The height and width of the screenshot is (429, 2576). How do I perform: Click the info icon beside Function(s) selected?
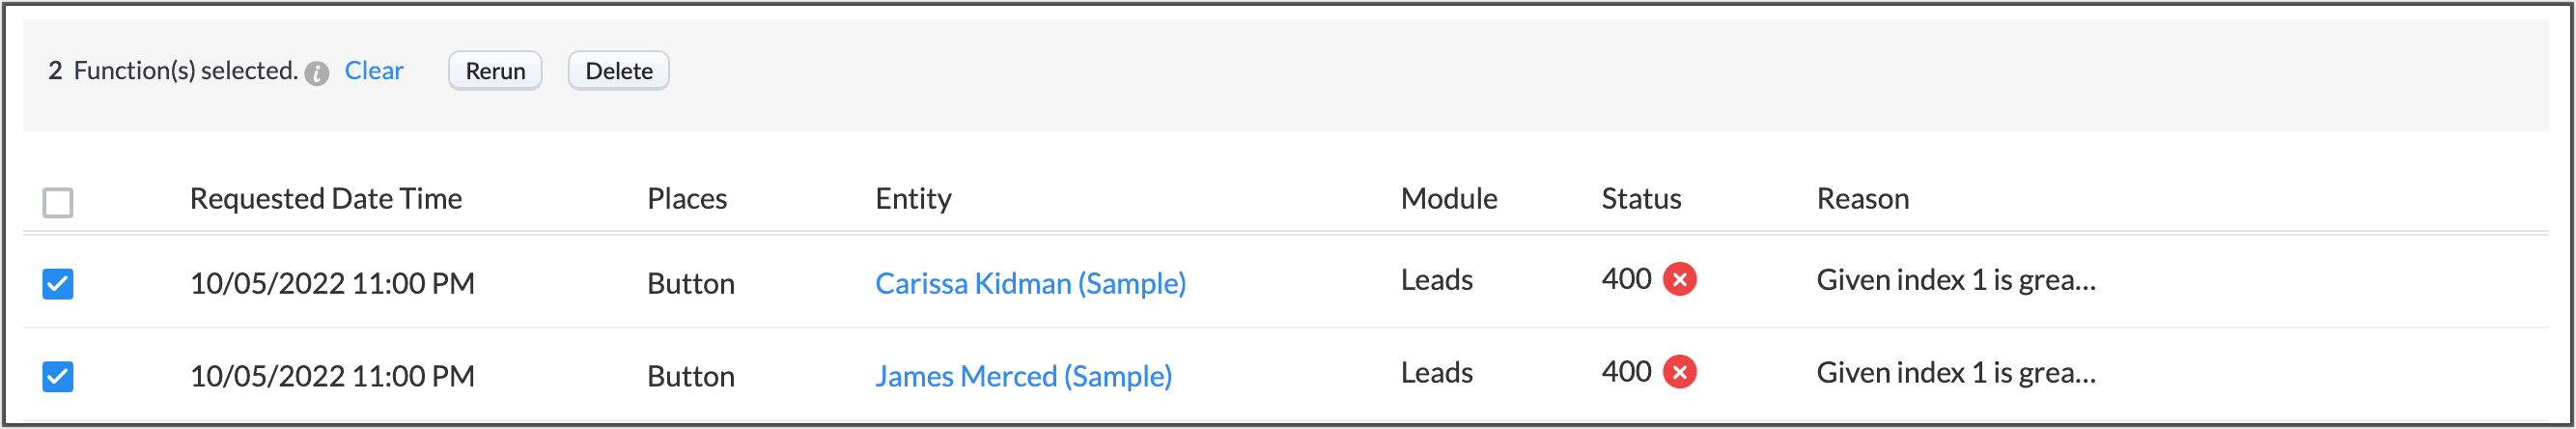click(x=317, y=73)
